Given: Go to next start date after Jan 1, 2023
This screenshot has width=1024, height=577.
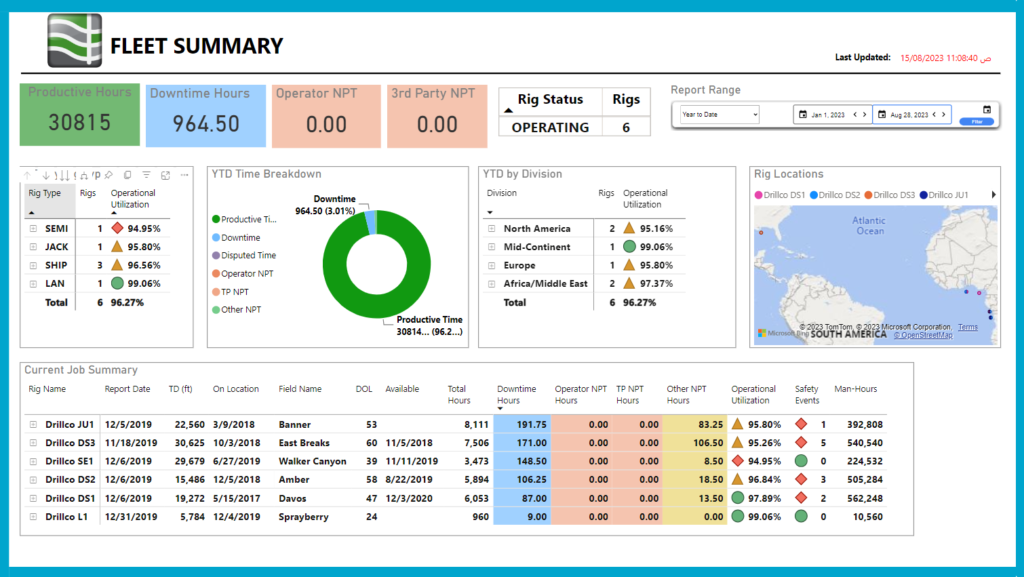Looking at the screenshot, I should [865, 114].
